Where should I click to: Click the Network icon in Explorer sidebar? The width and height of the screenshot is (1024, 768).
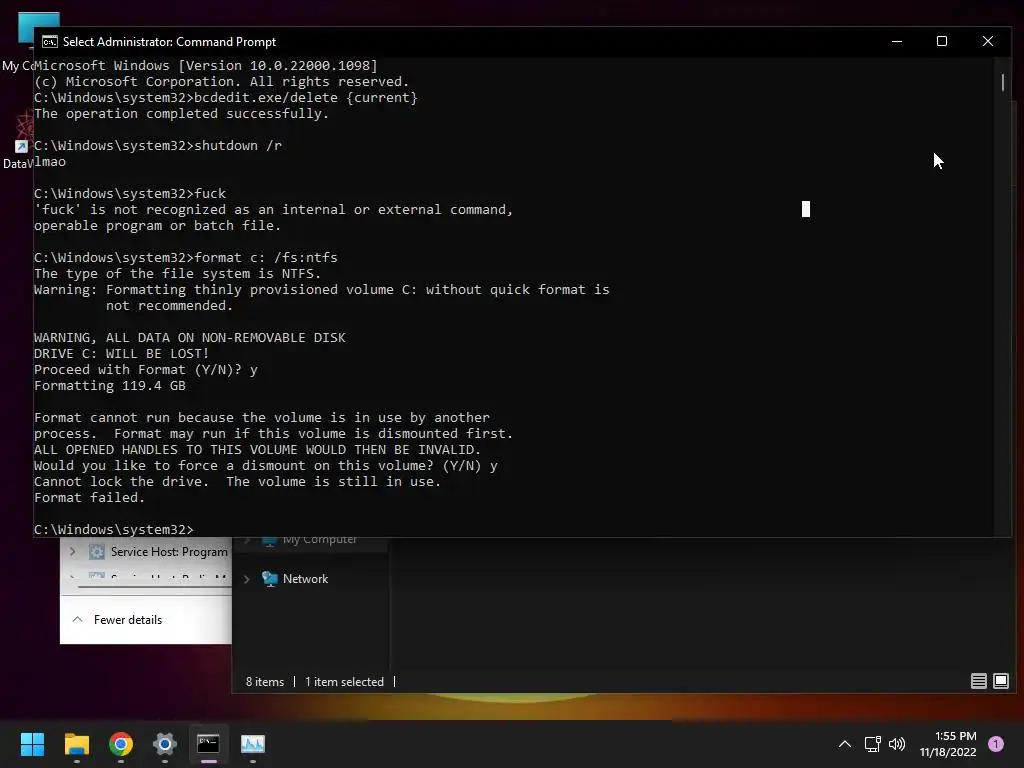[270, 579]
